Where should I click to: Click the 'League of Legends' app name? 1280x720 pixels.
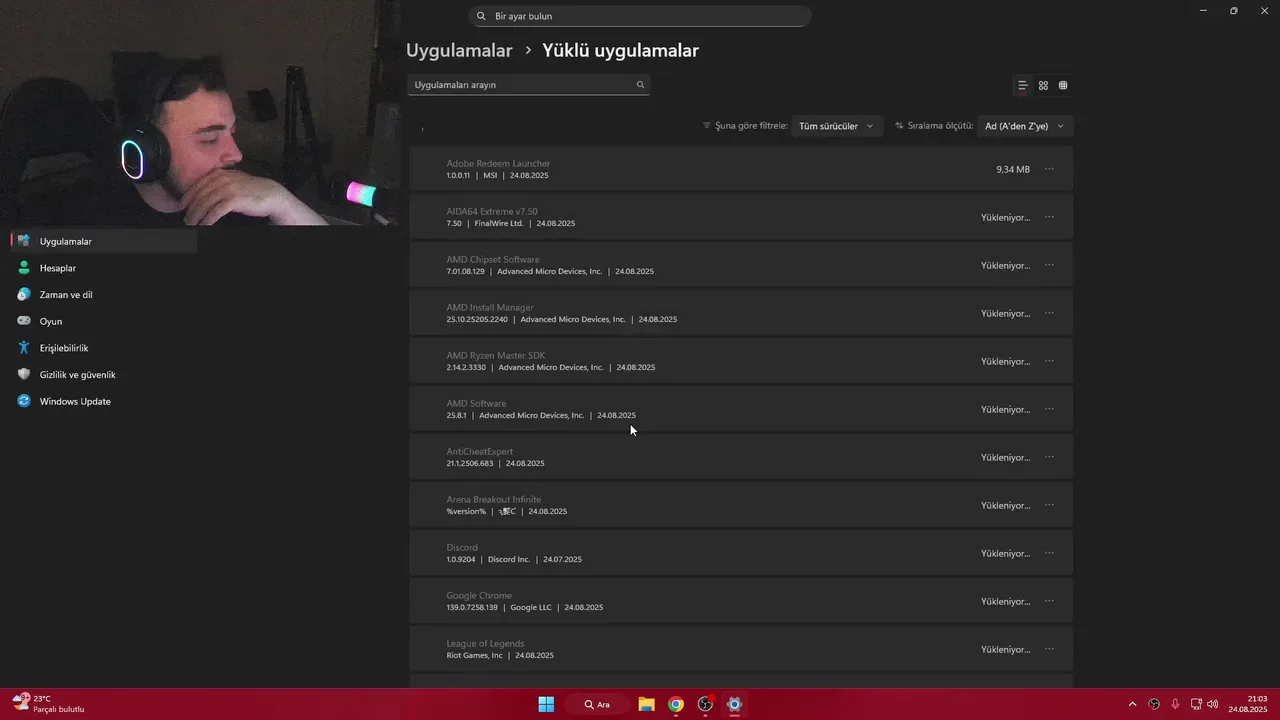coord(485,643)
